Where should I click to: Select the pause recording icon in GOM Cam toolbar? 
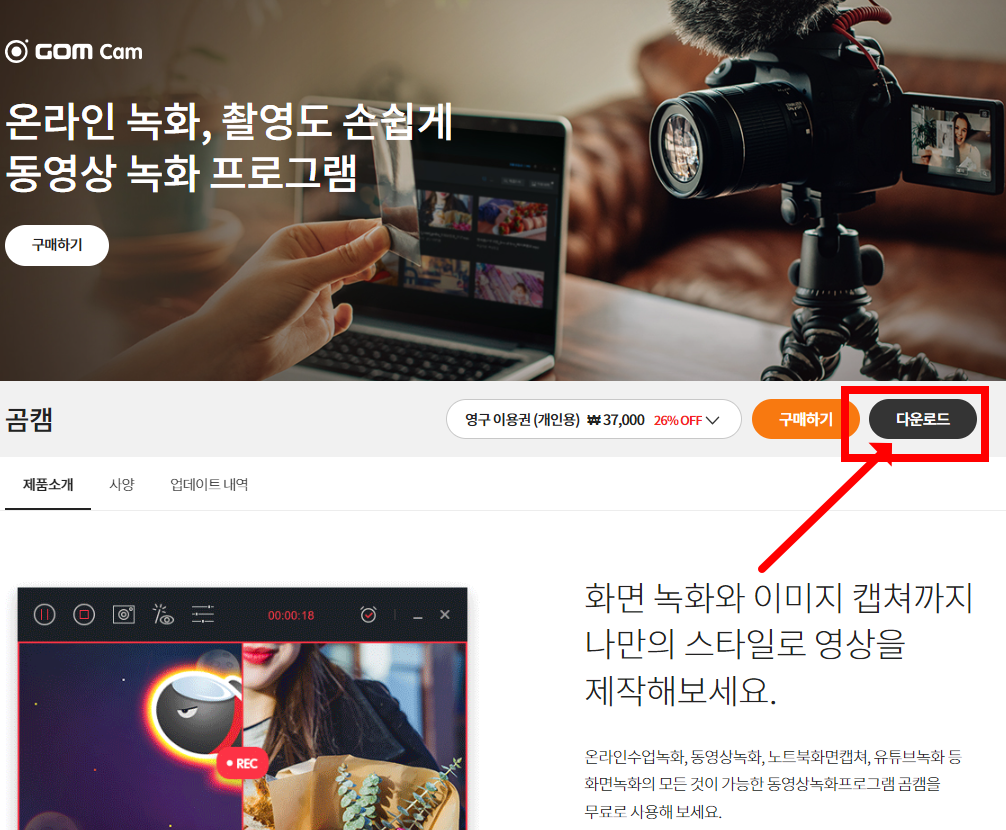tap(44, 614)
